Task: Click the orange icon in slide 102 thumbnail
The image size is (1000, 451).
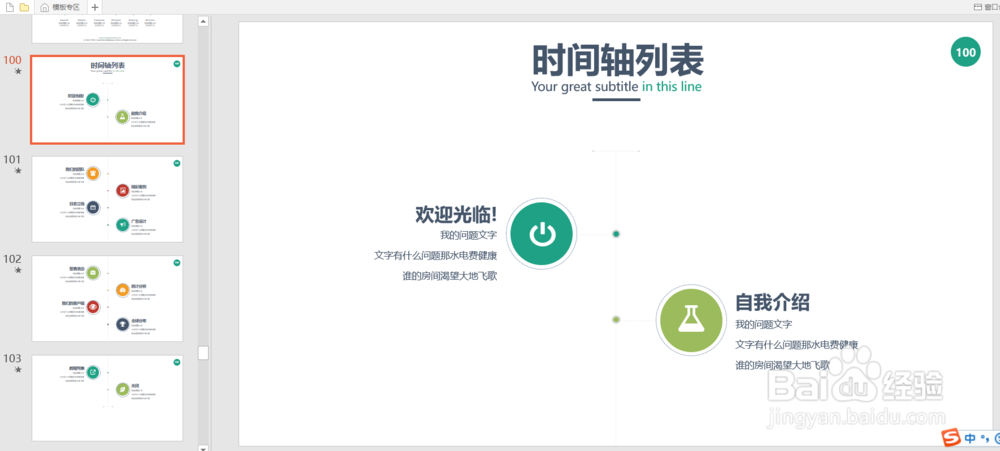Action: click(122, 289)
